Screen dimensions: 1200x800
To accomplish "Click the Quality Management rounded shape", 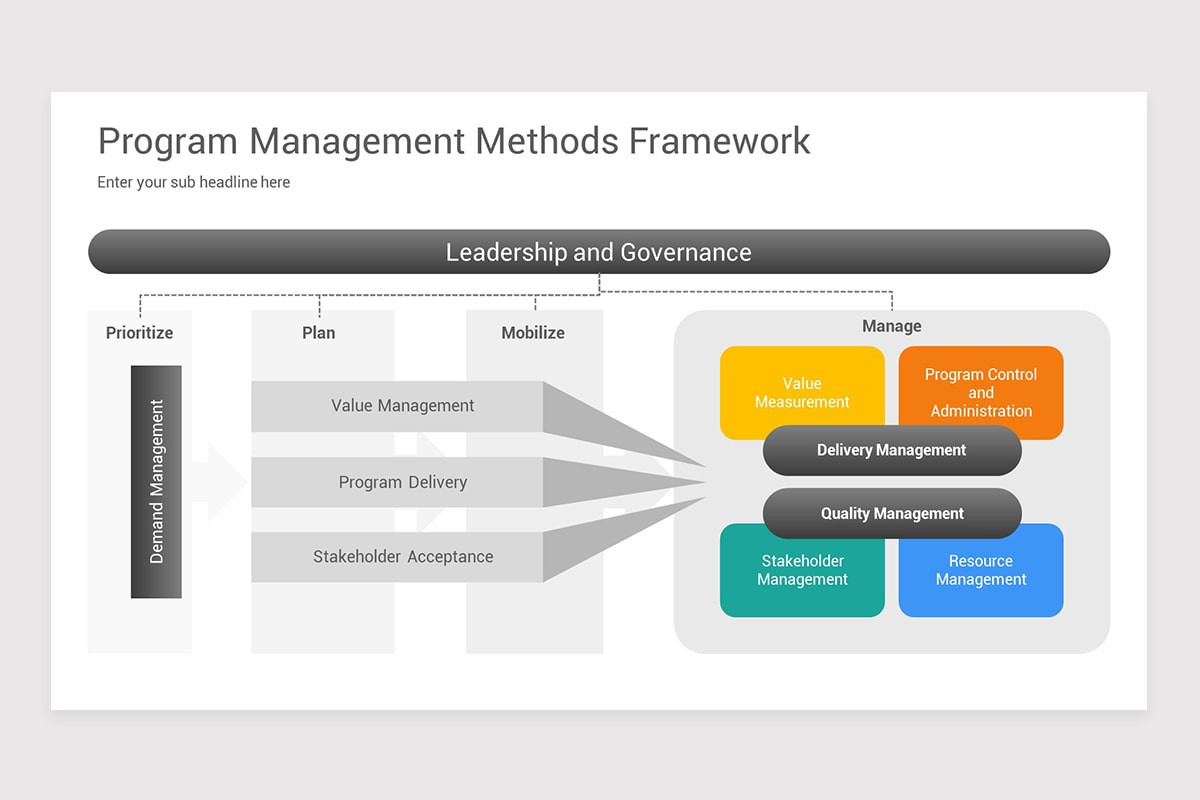I will [891, 513].
